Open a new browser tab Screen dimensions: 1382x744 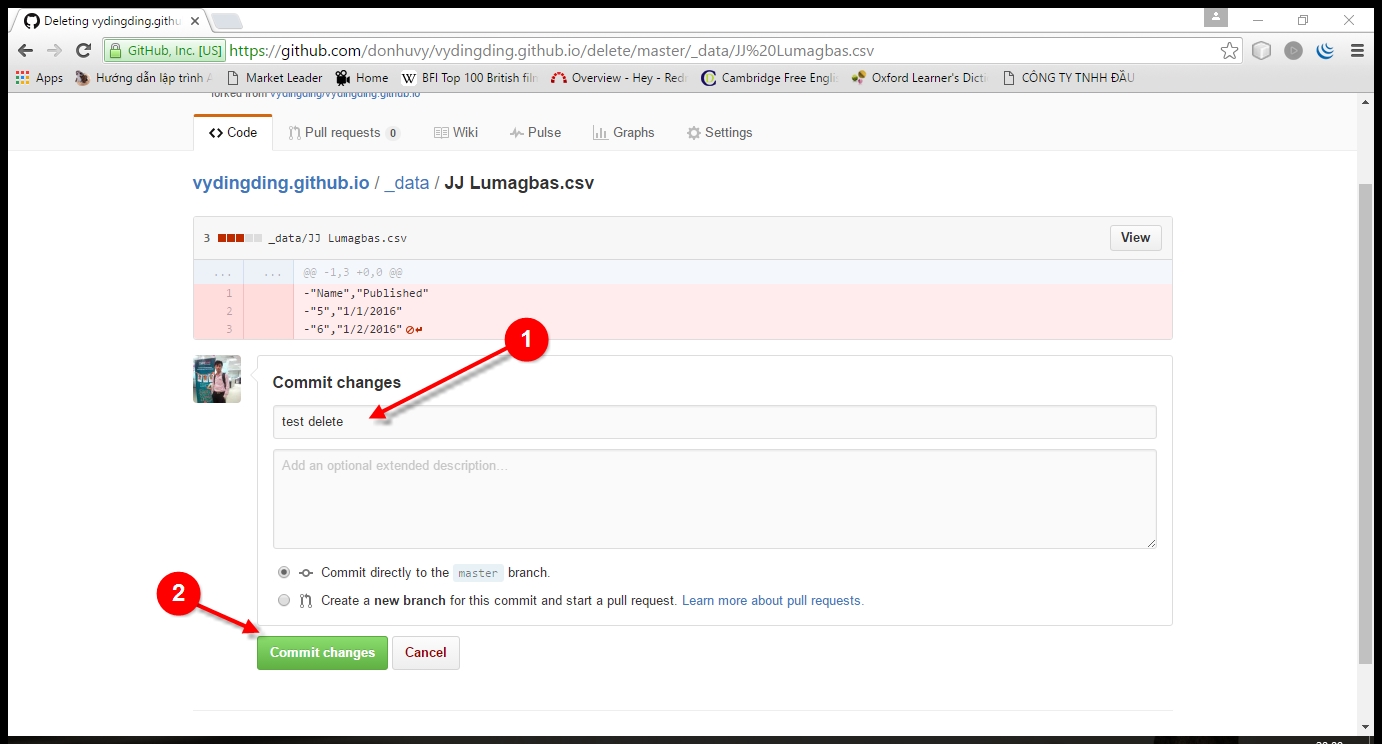(227, 21)
